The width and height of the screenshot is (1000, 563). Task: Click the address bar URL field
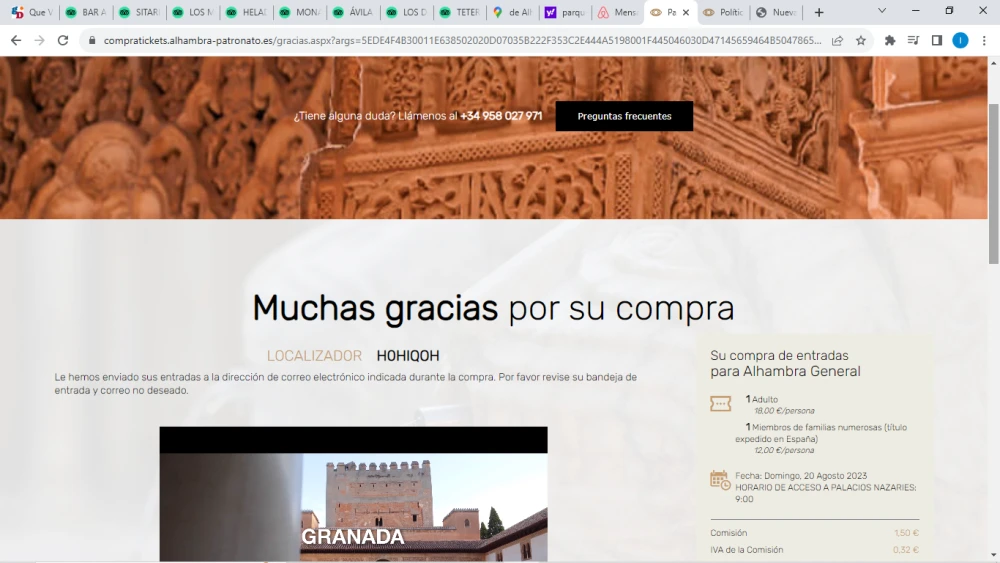[450, 40]
